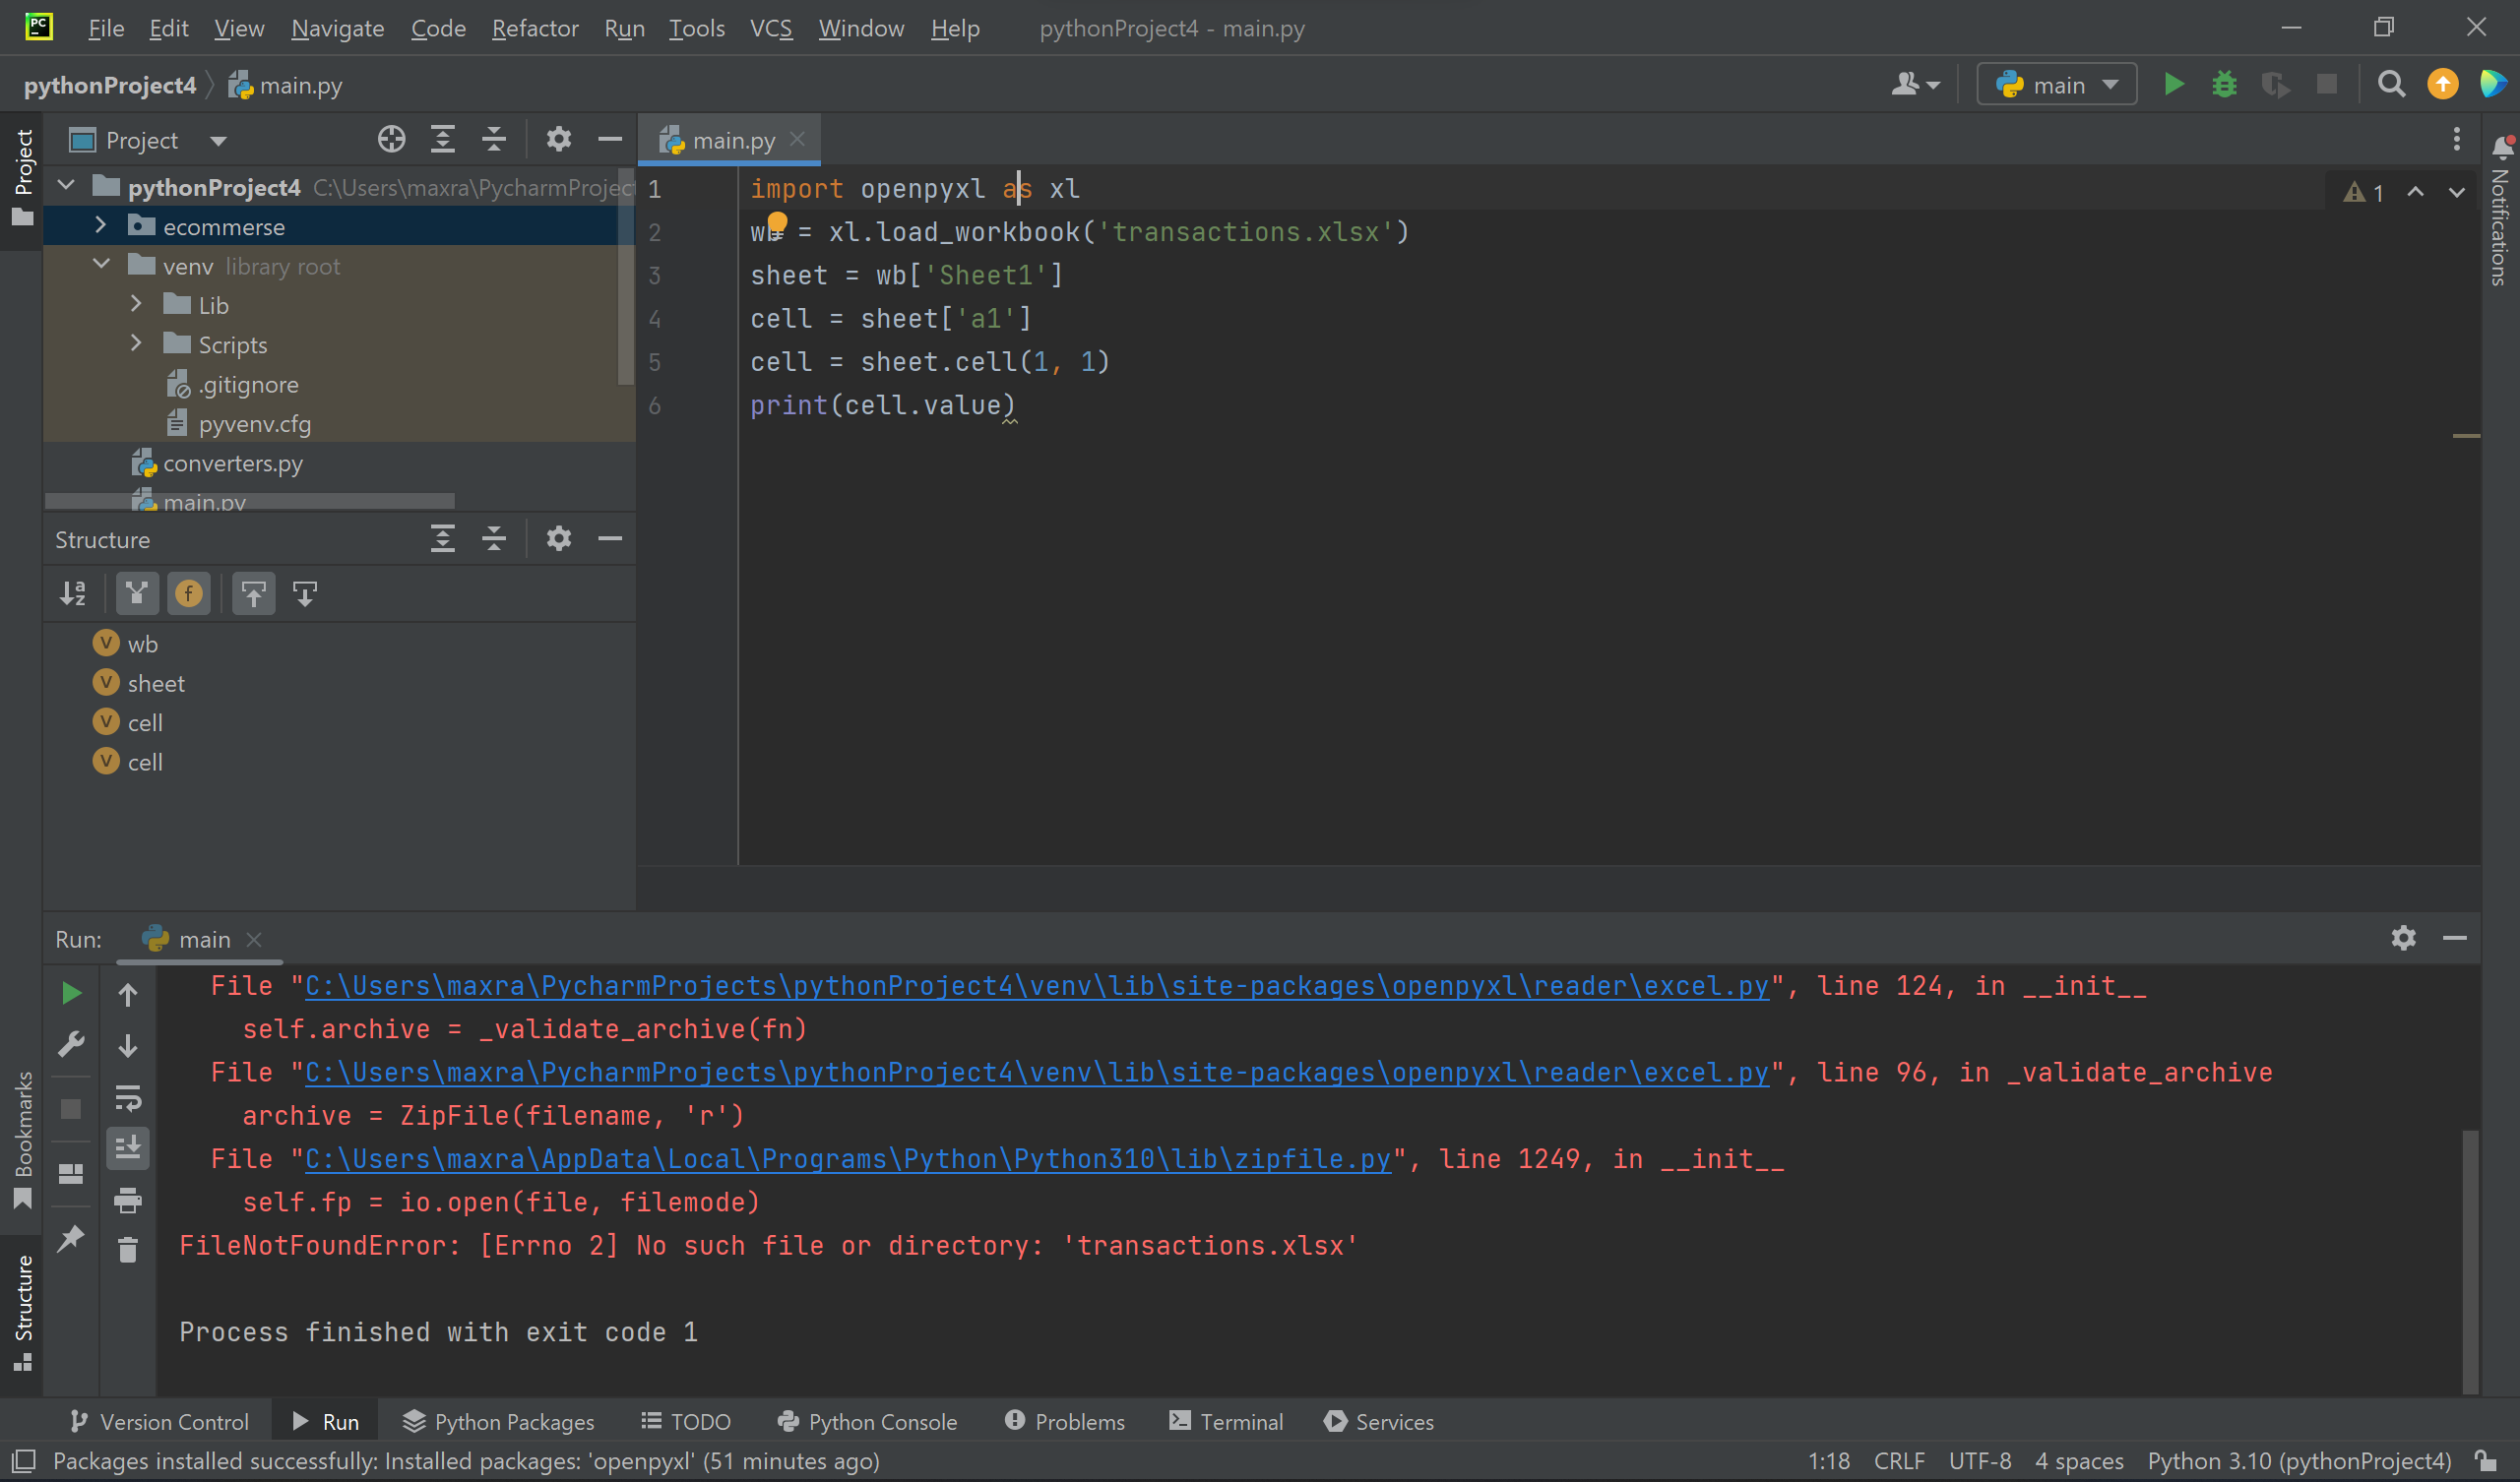The image size is (2520, 1482).
Task: Run the main script with the green play icon
Action: (2174, 84)
